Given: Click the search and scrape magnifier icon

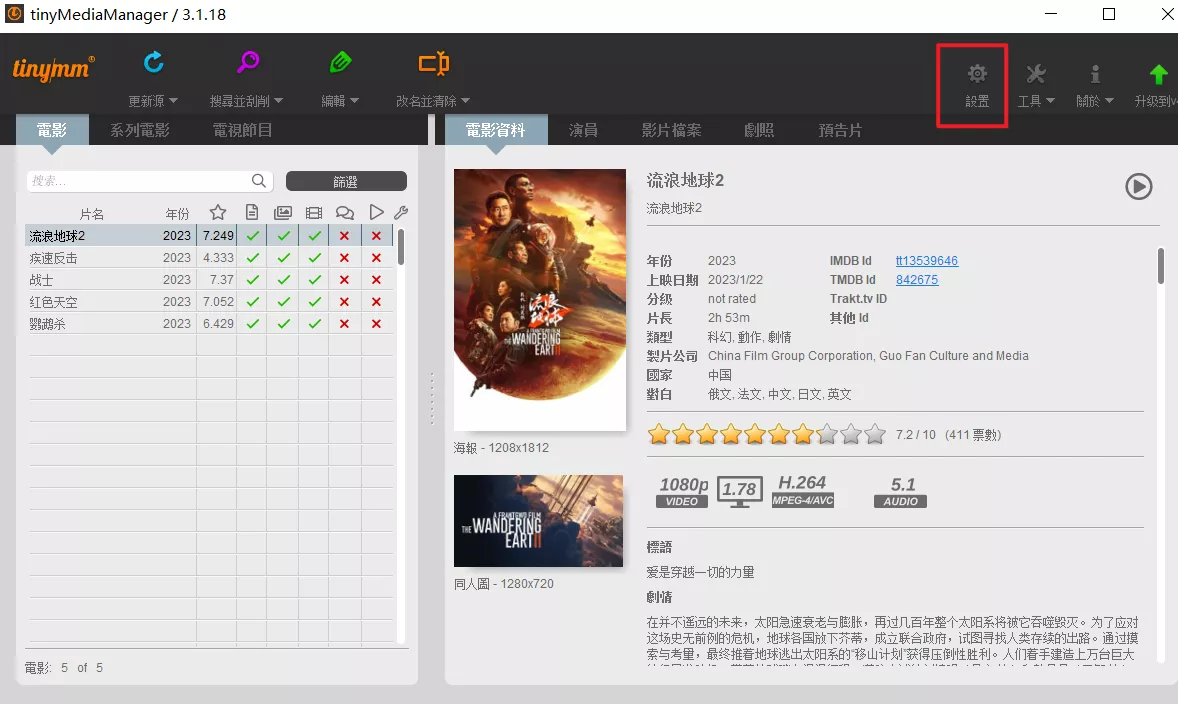Looking at the screenshot, I should pos(248,62).
